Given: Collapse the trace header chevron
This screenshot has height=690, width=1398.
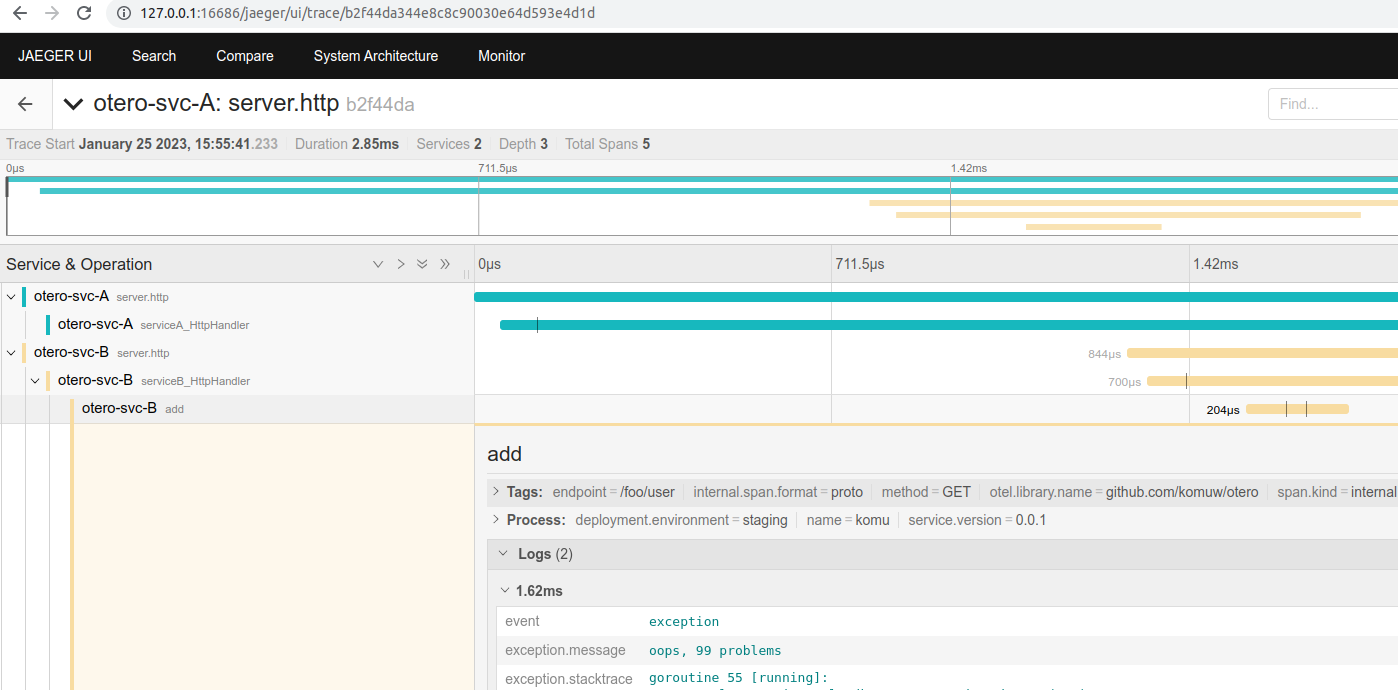Looking at the screenshot, I should coord(73,104).
